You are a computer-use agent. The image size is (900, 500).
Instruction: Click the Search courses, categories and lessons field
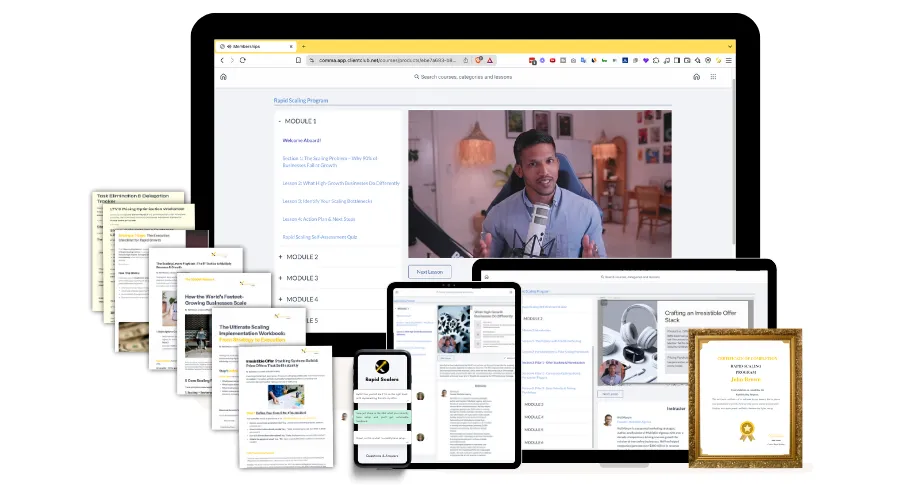463,77
